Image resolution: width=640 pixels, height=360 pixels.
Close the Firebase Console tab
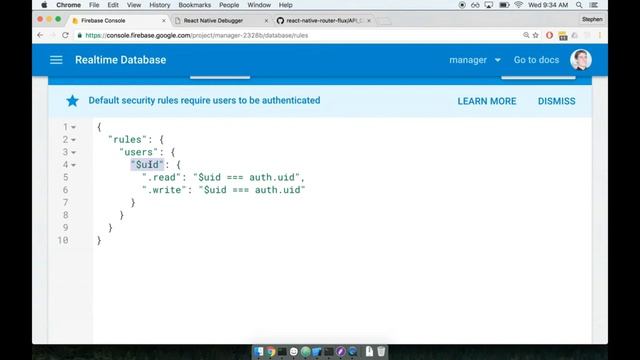(x=164, y=20)
